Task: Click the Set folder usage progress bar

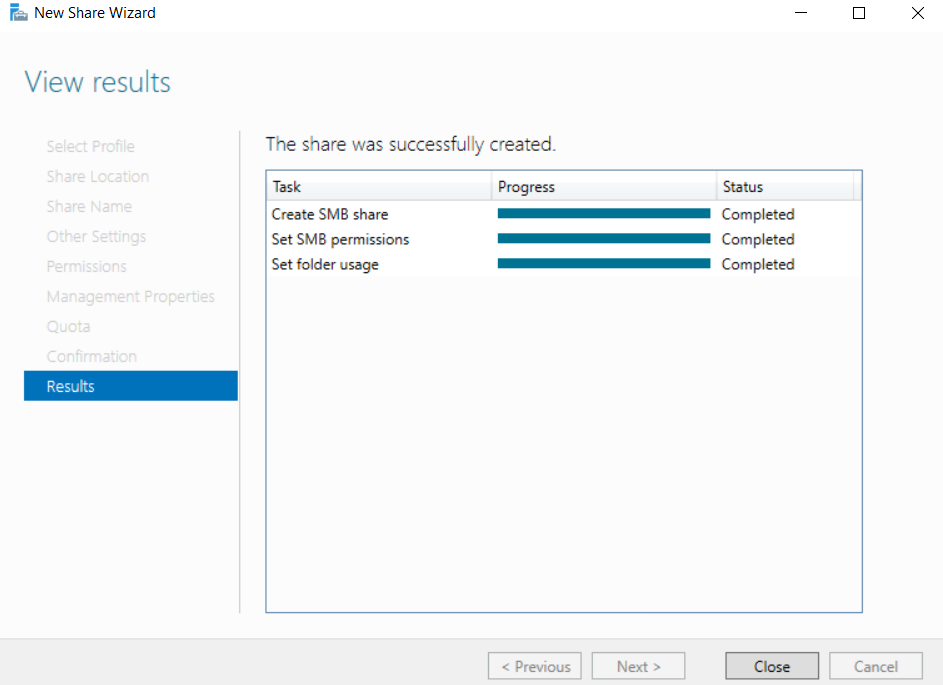Action: coord(603,264)
